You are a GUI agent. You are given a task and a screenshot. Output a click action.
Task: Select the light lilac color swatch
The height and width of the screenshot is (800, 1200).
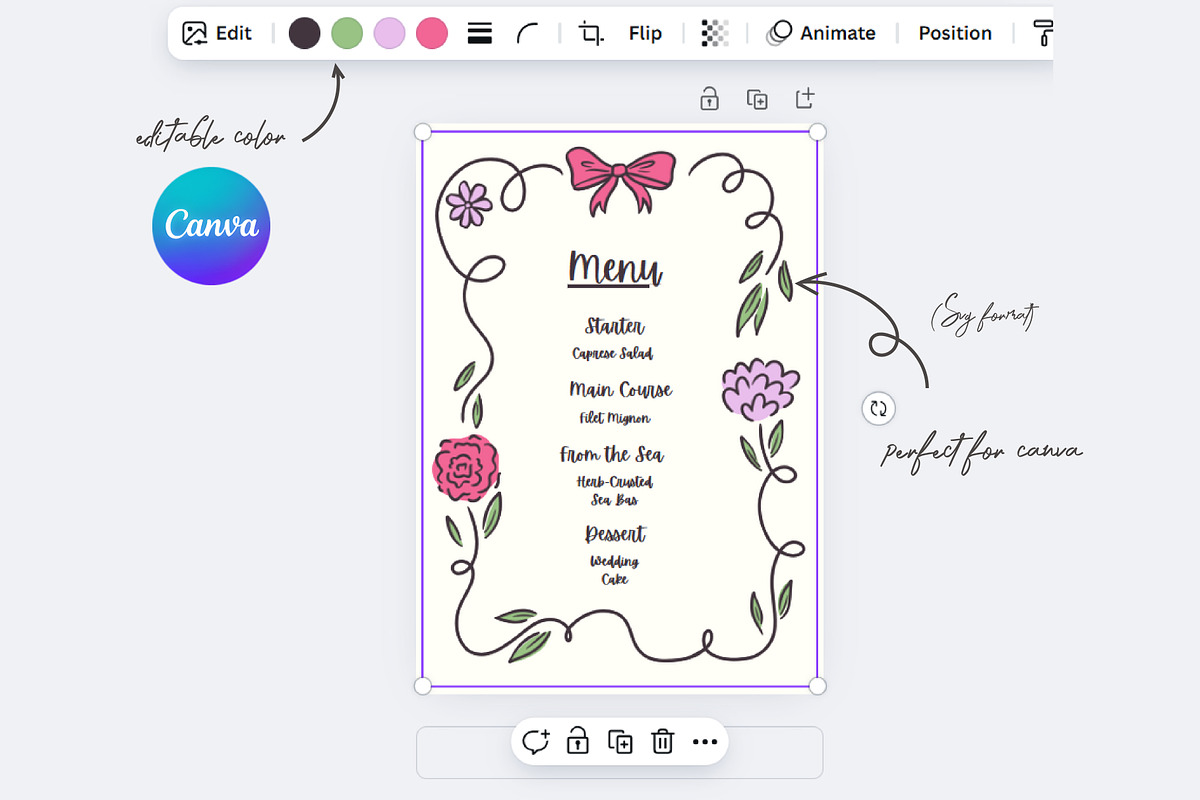[x=389, y=33]
